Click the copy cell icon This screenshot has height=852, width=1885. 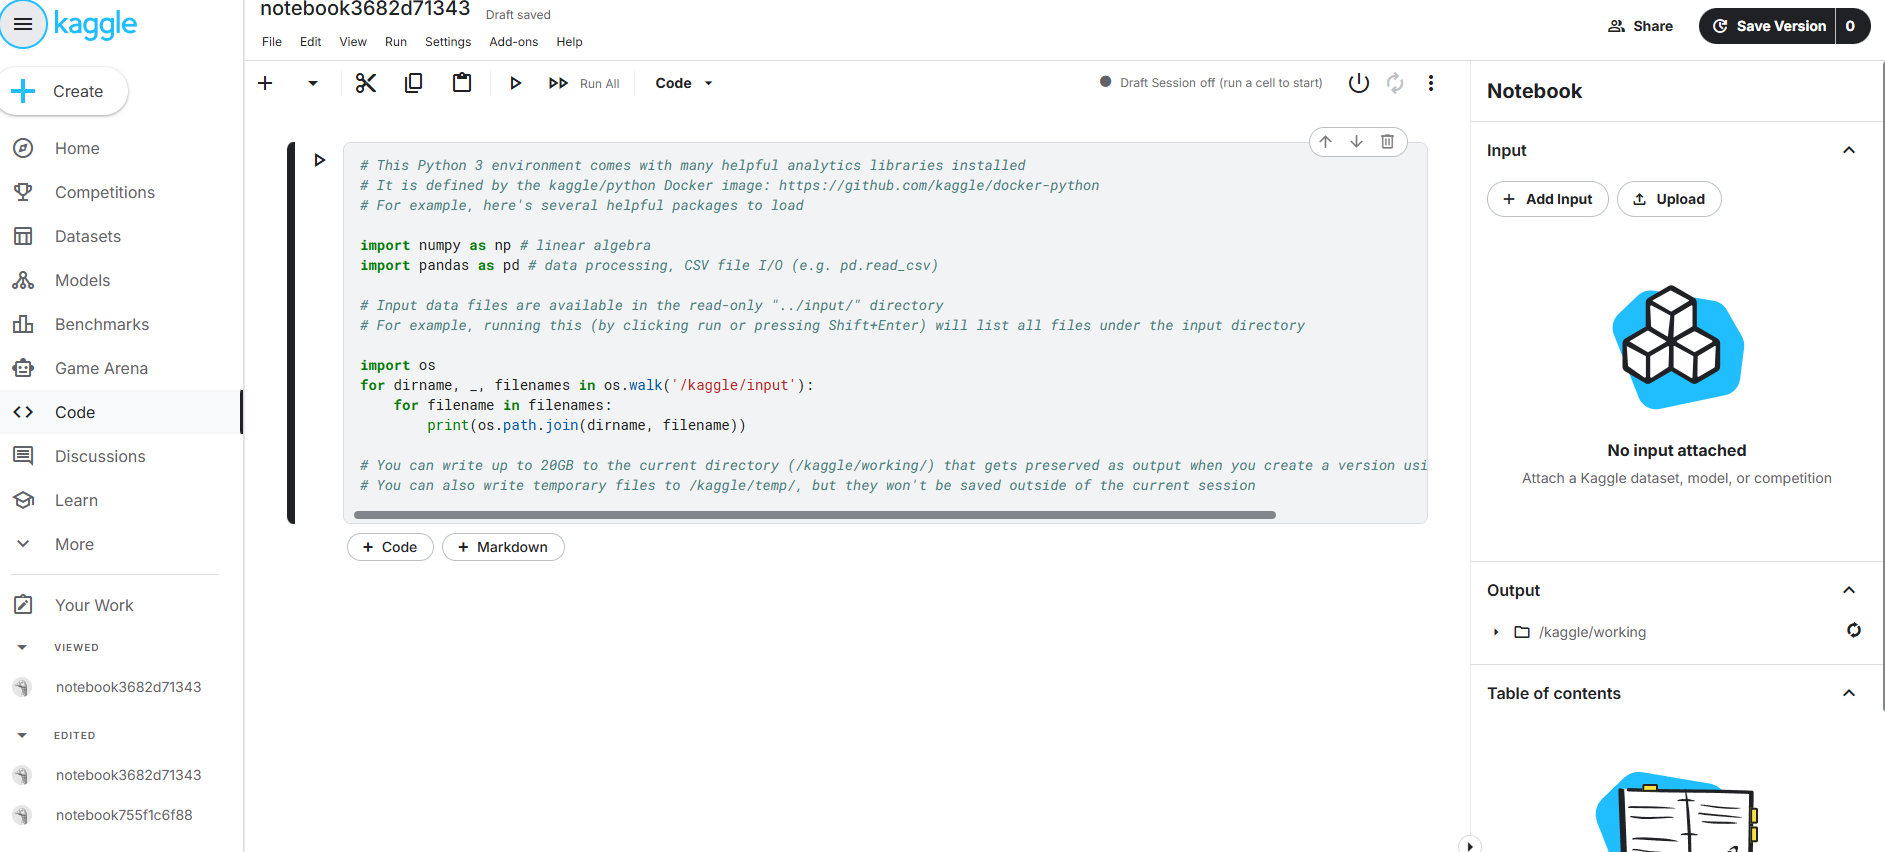(x=413, y=83)
